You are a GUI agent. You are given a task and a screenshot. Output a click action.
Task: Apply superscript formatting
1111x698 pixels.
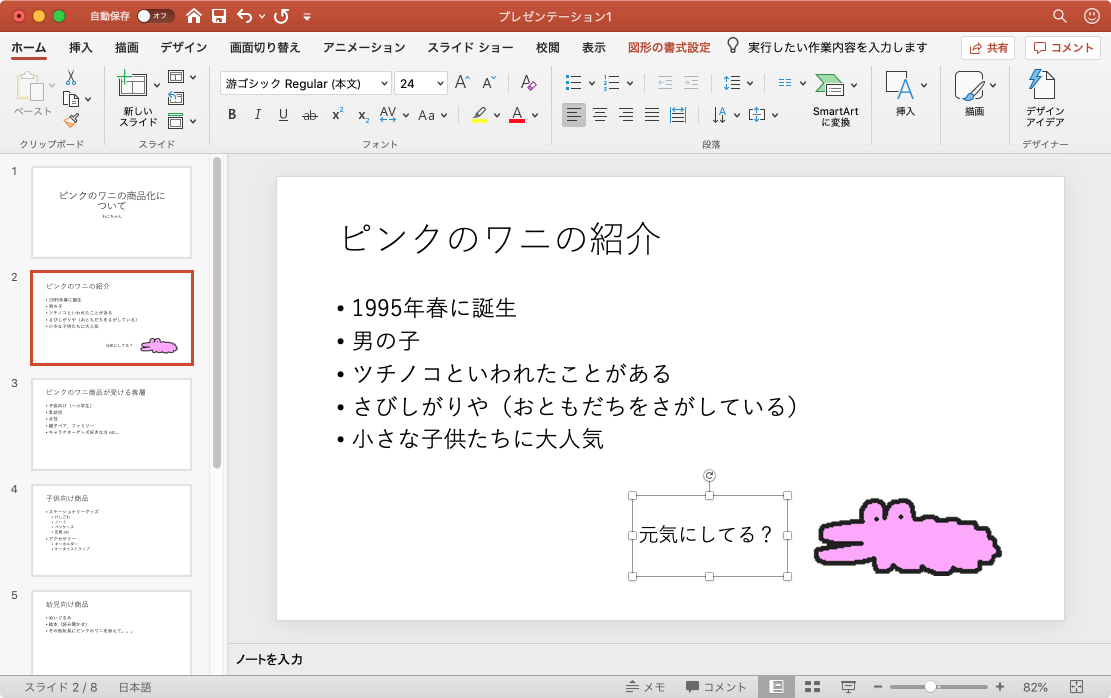click(338, 114)
